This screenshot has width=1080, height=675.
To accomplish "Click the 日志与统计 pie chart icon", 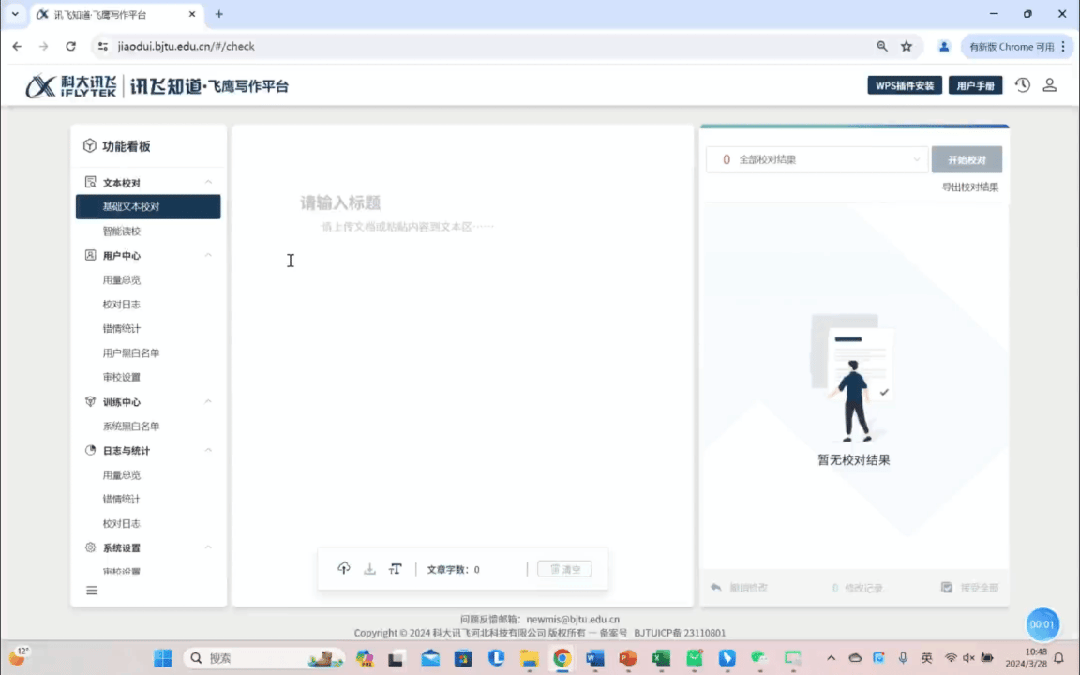I will click(x=90, y=450).
